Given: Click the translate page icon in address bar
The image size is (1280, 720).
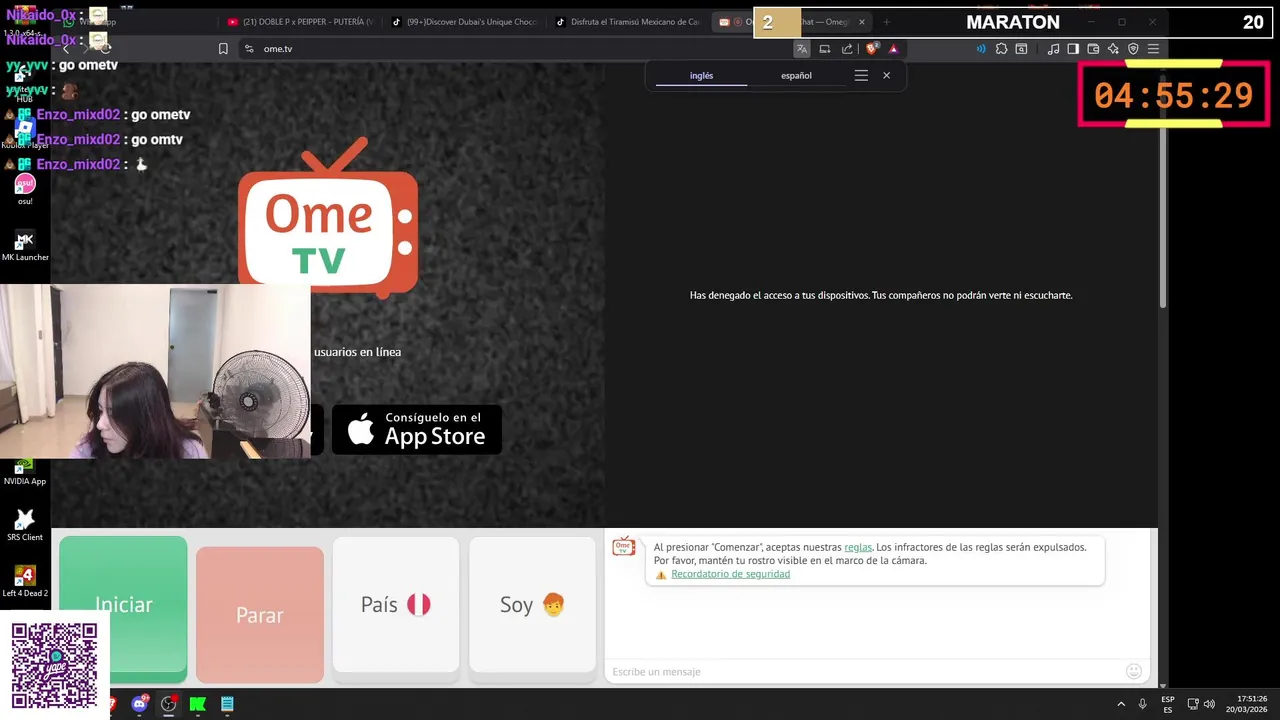Looking at the screenshot, I should click(801, 49).
